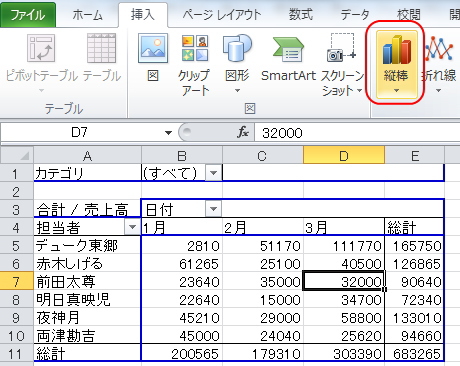Screen dimensions: 460x366
Task: Open the illustrations group dialog launcher
Action: pyautogui.click(x=250, y=108)
